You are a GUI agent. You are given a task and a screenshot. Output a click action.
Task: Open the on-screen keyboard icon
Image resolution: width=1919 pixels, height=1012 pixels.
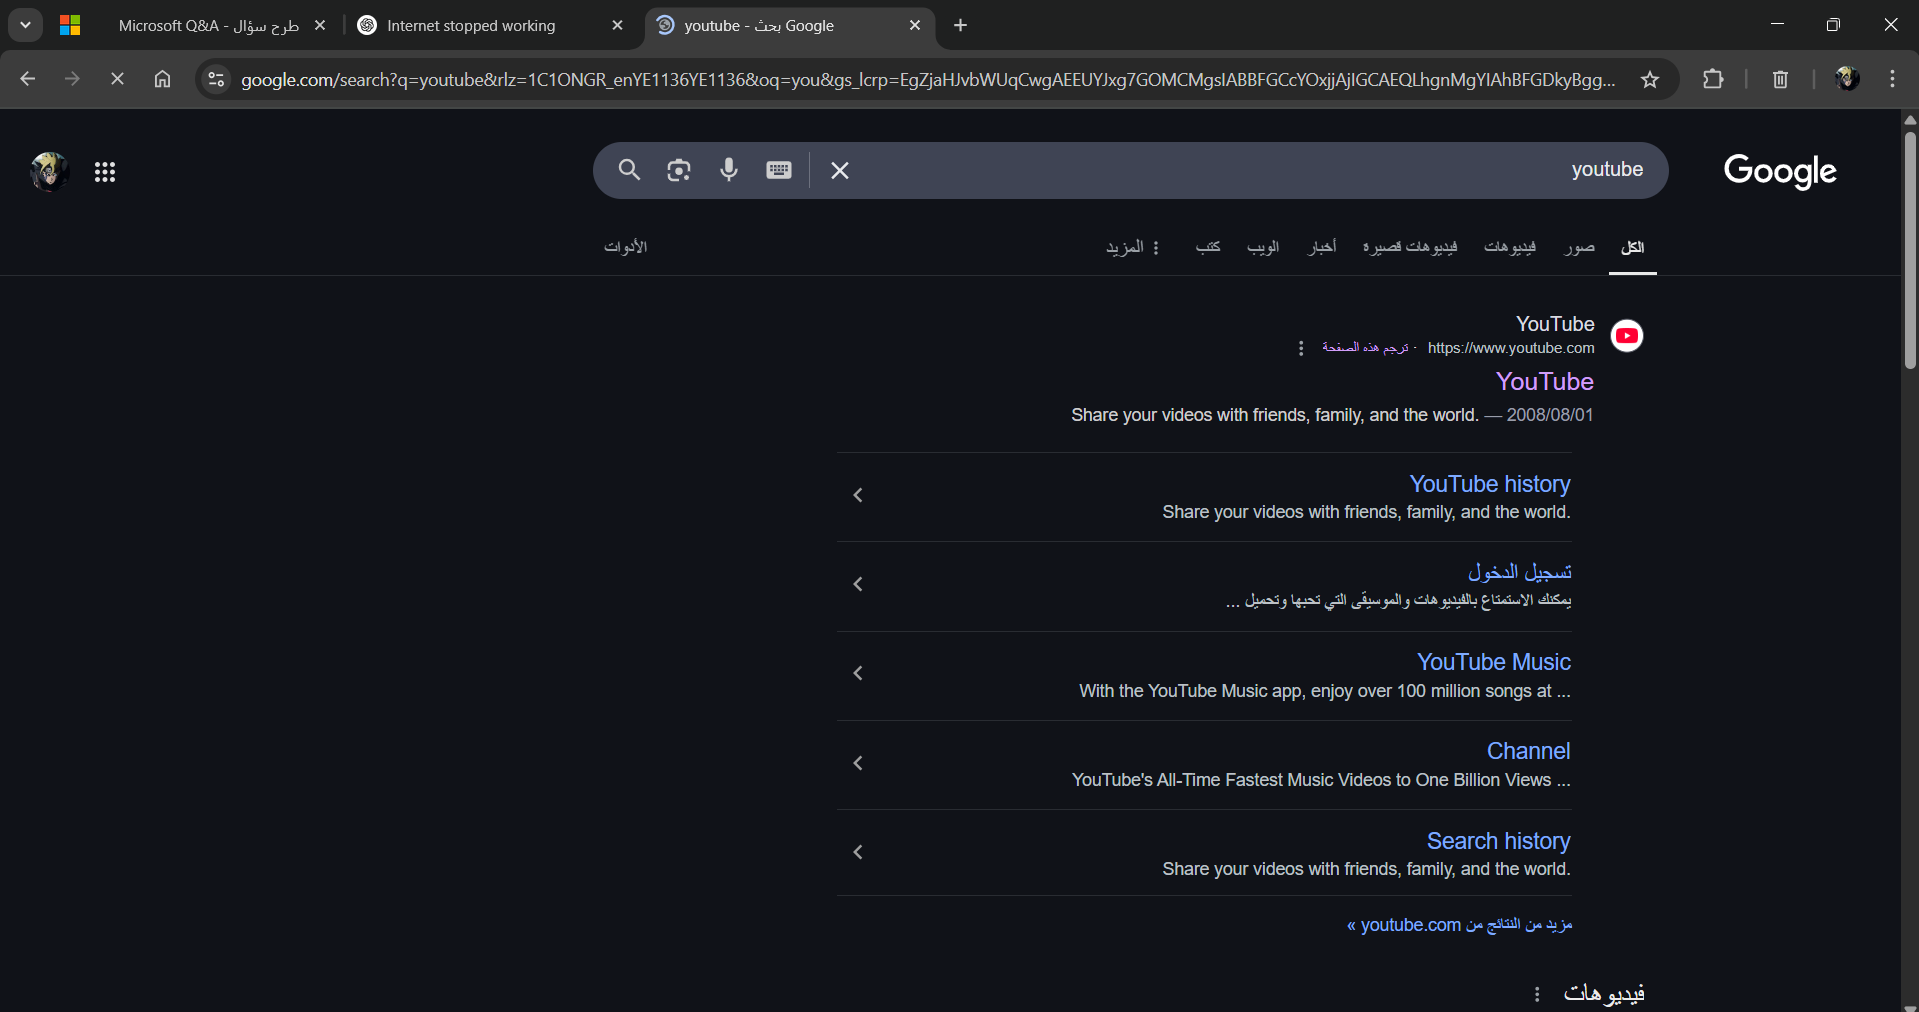(779, 170)
